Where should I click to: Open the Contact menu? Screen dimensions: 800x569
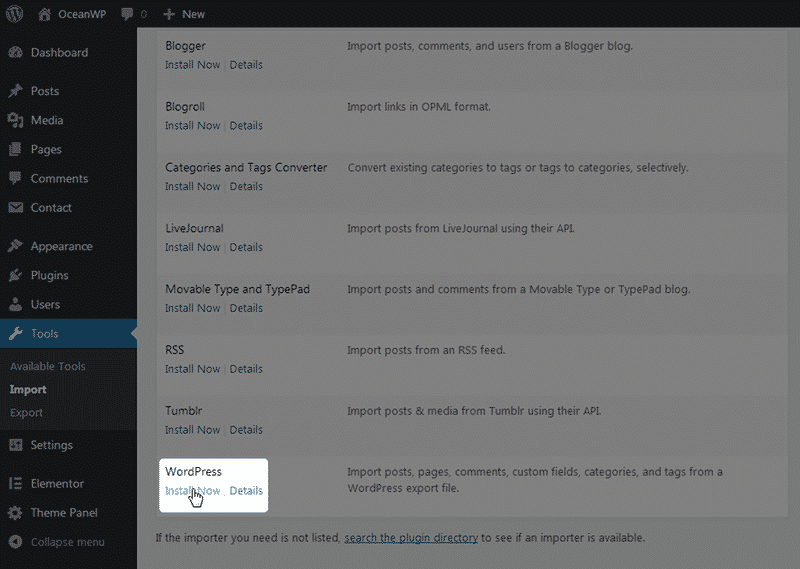coord(51,208)
